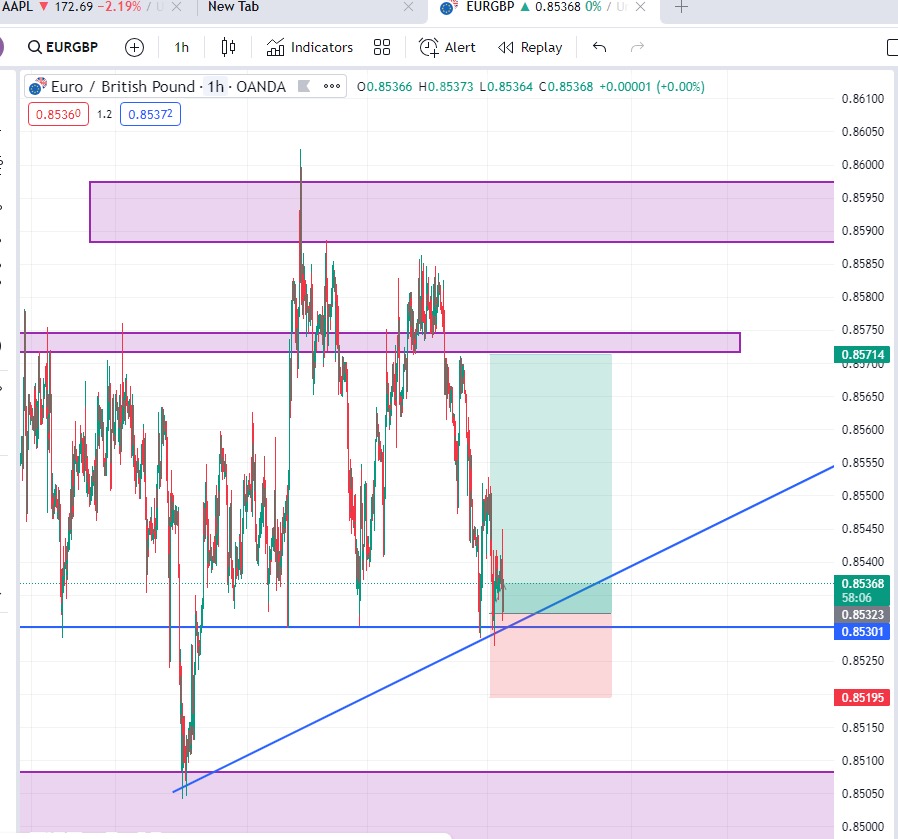Image resolution: width=898 pixels, height=839 pixels.
Task: Select the 0.85714 take-profit price label
Action: point(862,354)
